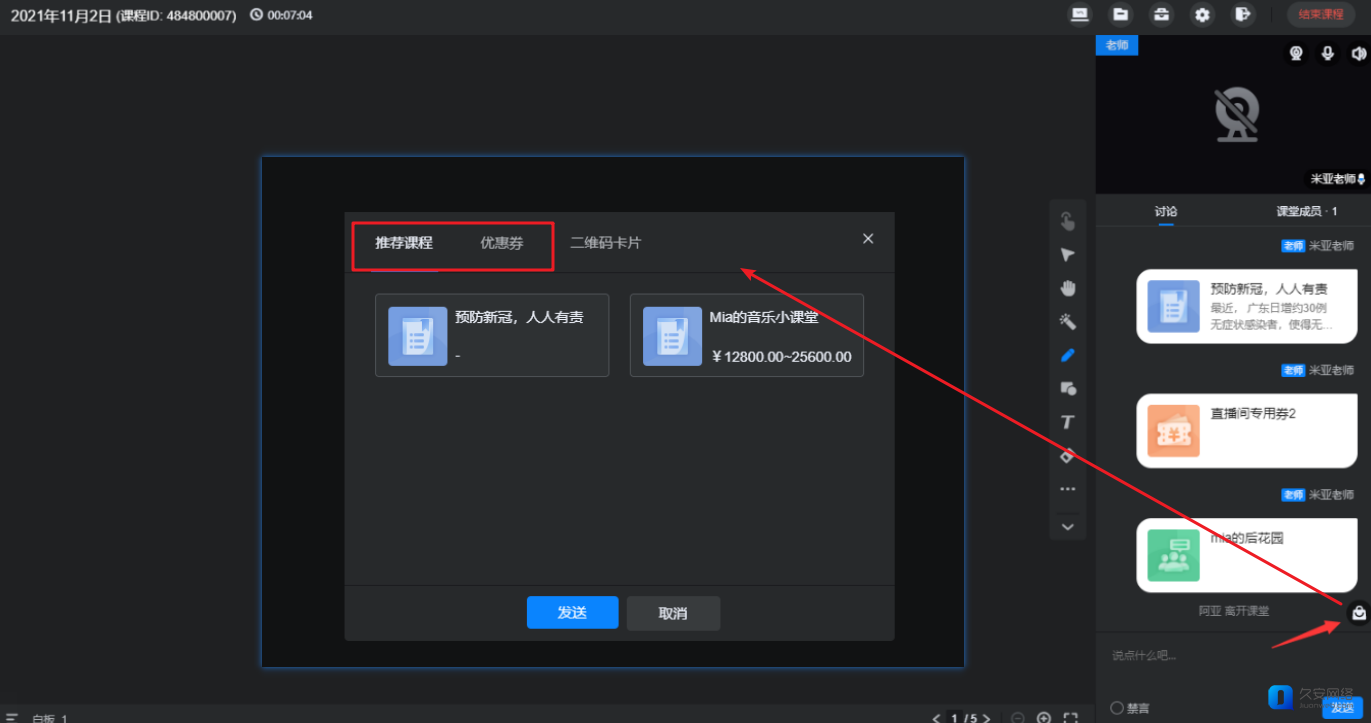The image size is (1371, 723).
Task: Collapse the whiteboard toolbar chevron
Action: [1067, 526]
